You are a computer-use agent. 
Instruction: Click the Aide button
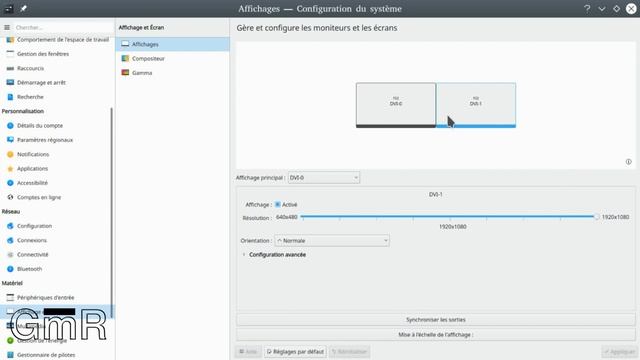[x=248, y=351]
